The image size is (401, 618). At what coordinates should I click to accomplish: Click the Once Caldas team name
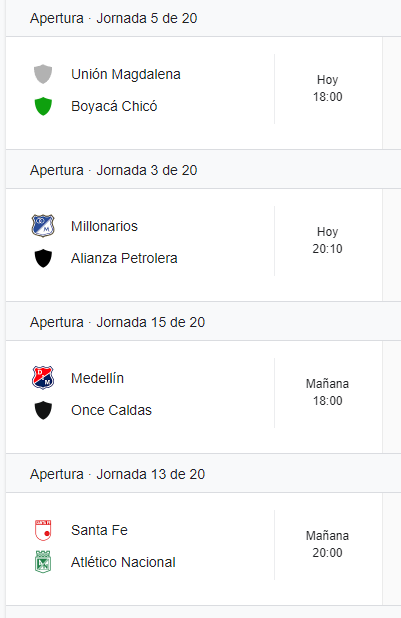click(x=111, y=410)
